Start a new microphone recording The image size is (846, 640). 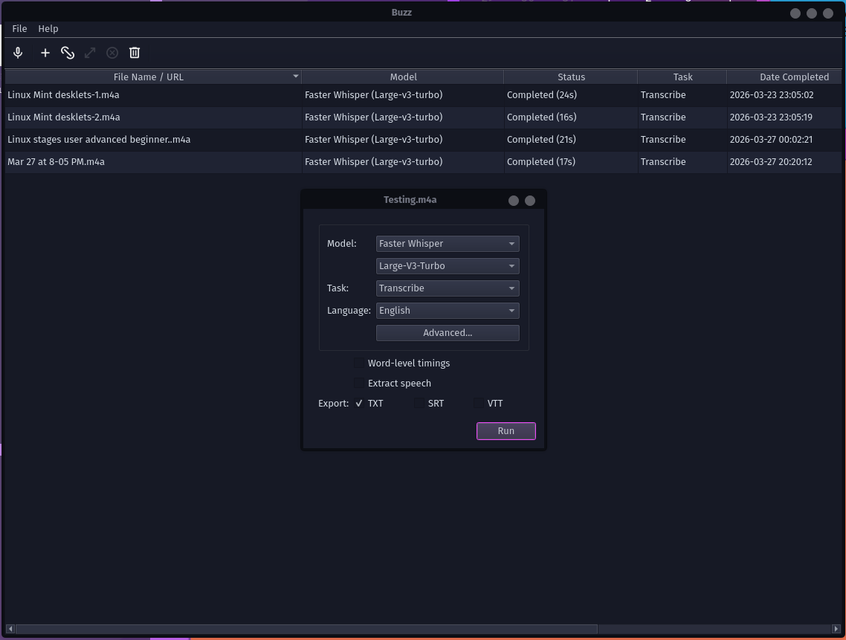(x=18, y=53)
